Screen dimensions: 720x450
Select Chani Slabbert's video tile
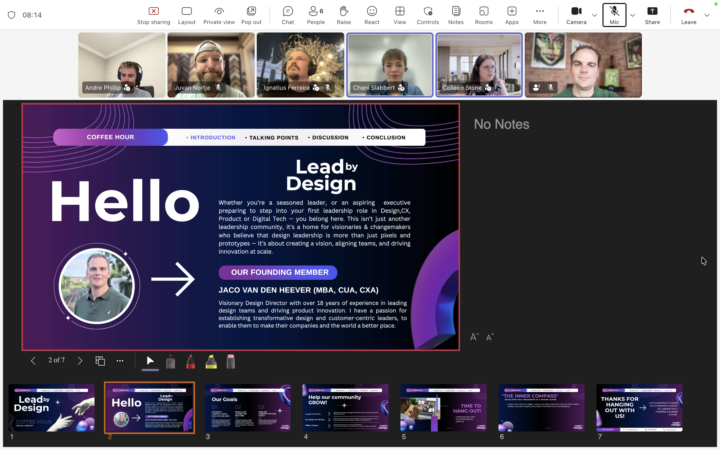tap(390, 65)
